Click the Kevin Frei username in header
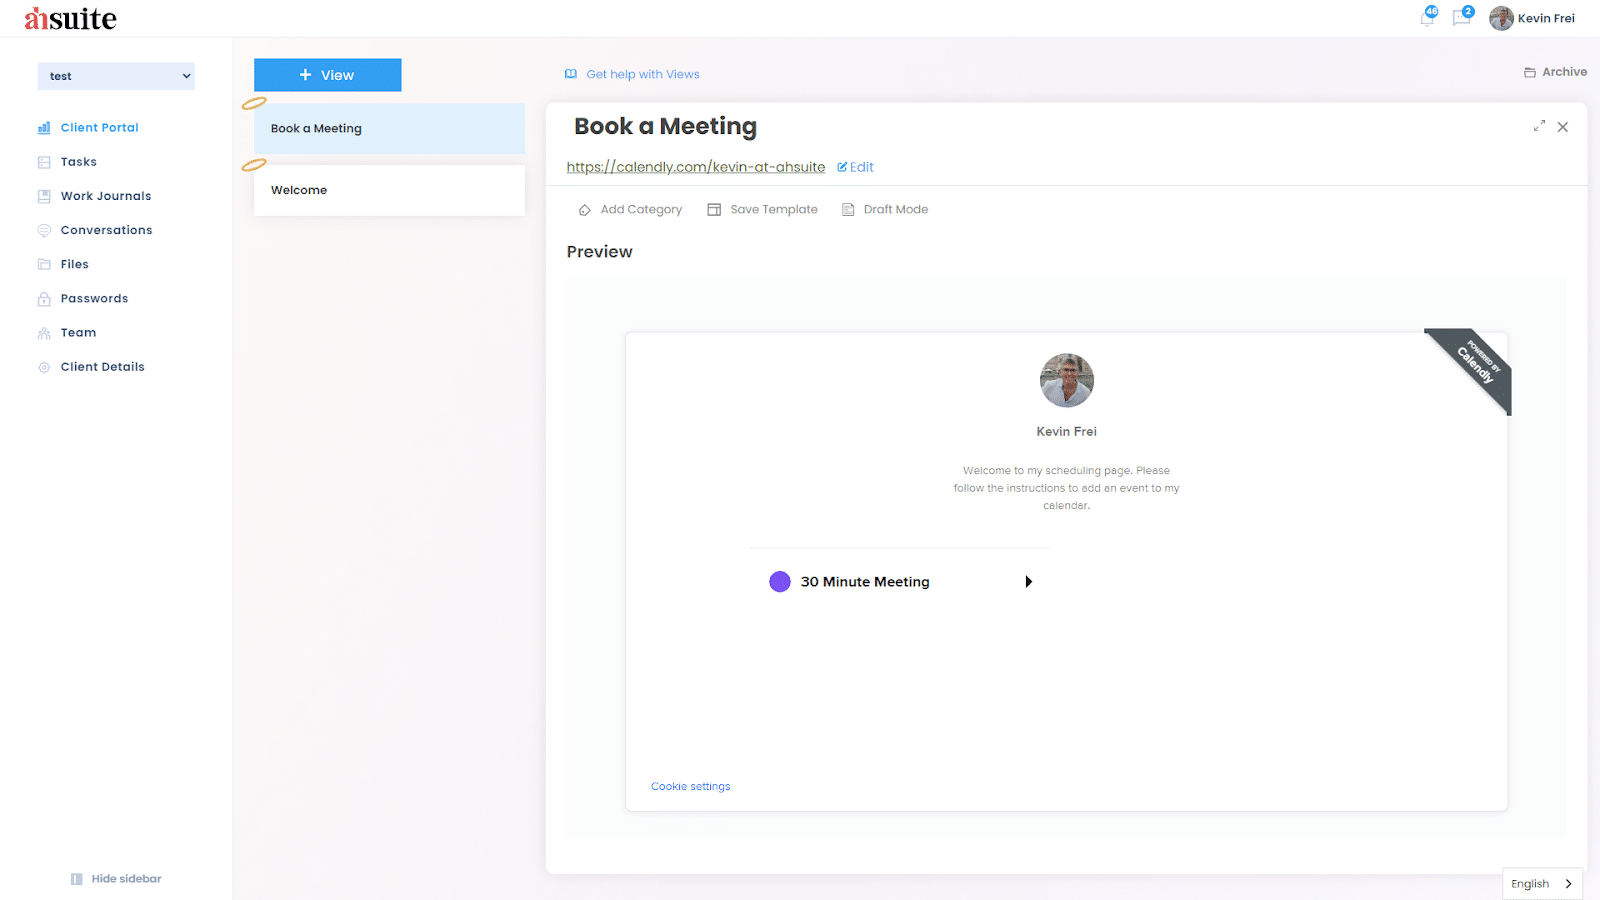The width and height of the screenshot is (1600, 900). point(1546,18)
